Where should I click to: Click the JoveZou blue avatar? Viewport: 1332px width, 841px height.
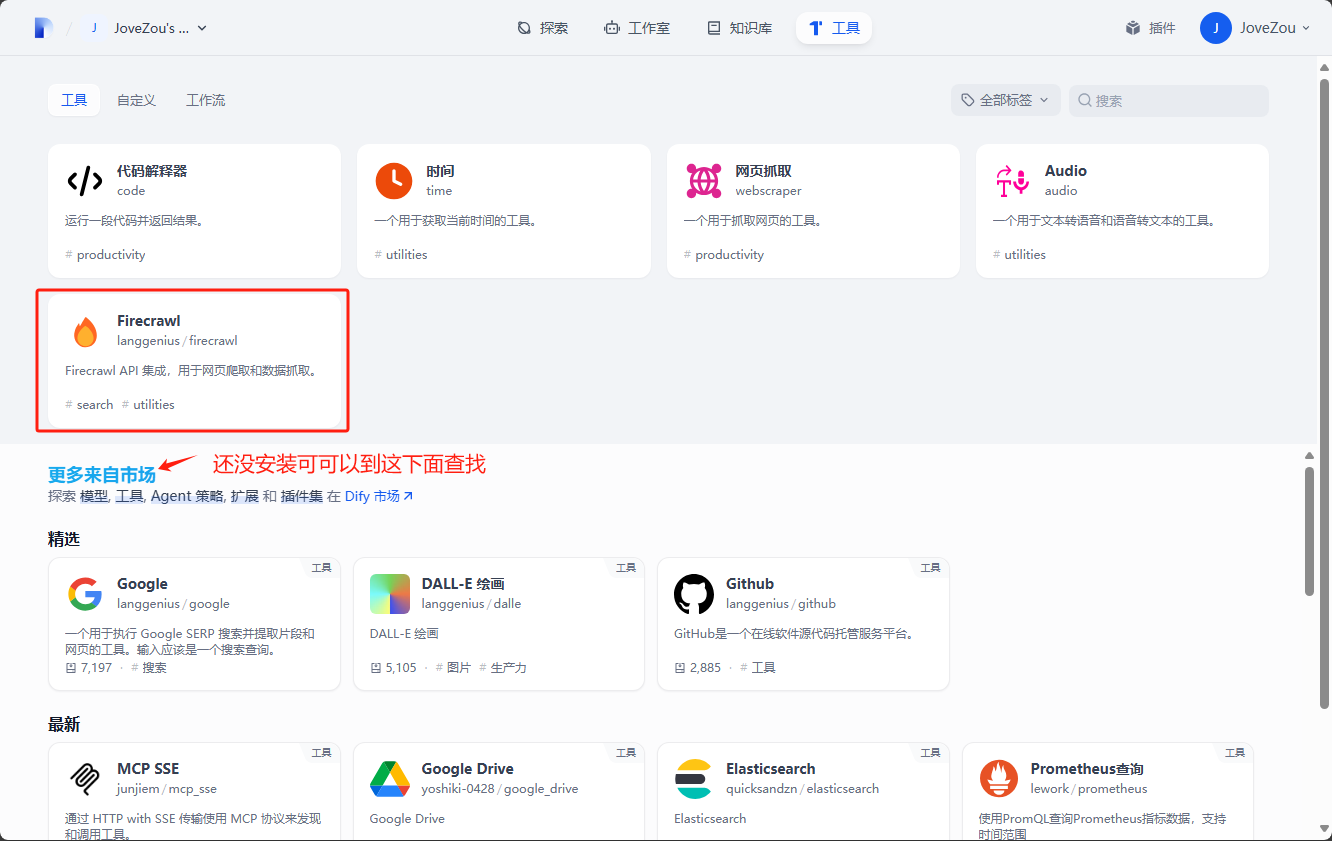tap(1216, 28)
